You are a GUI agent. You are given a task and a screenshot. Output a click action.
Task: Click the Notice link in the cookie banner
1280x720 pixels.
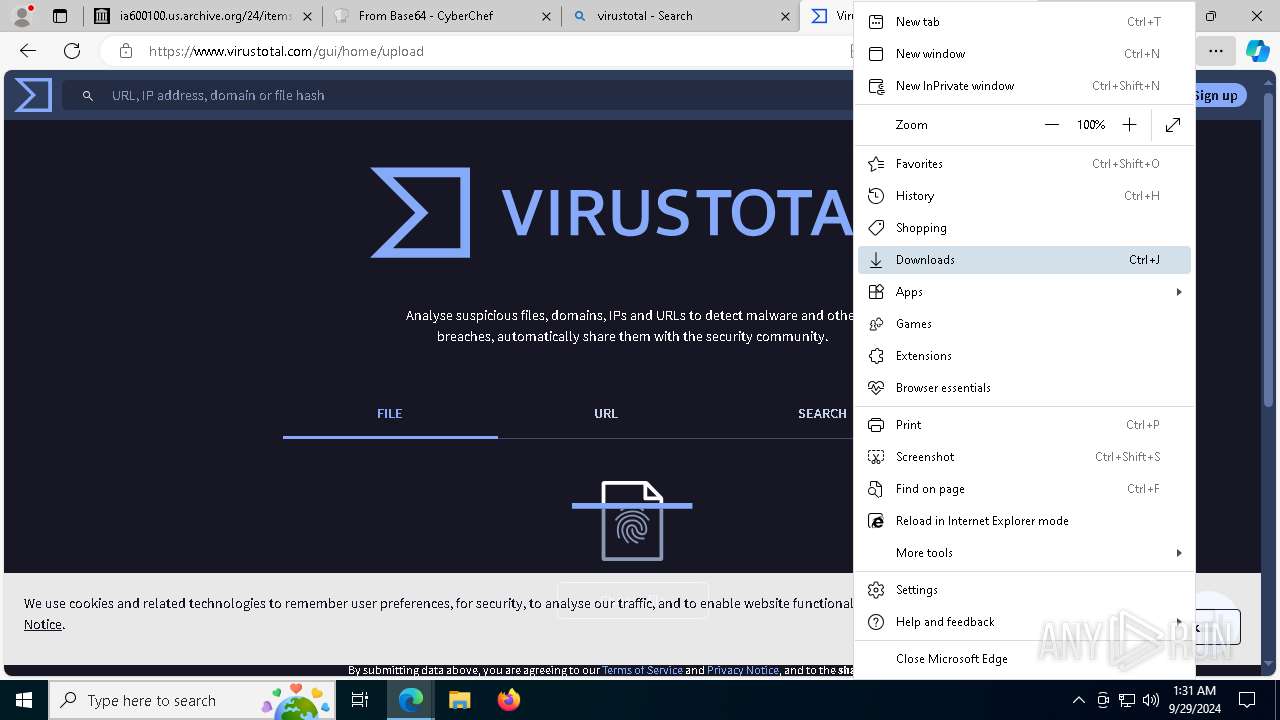pyautogui.click(x=43, y=625)
